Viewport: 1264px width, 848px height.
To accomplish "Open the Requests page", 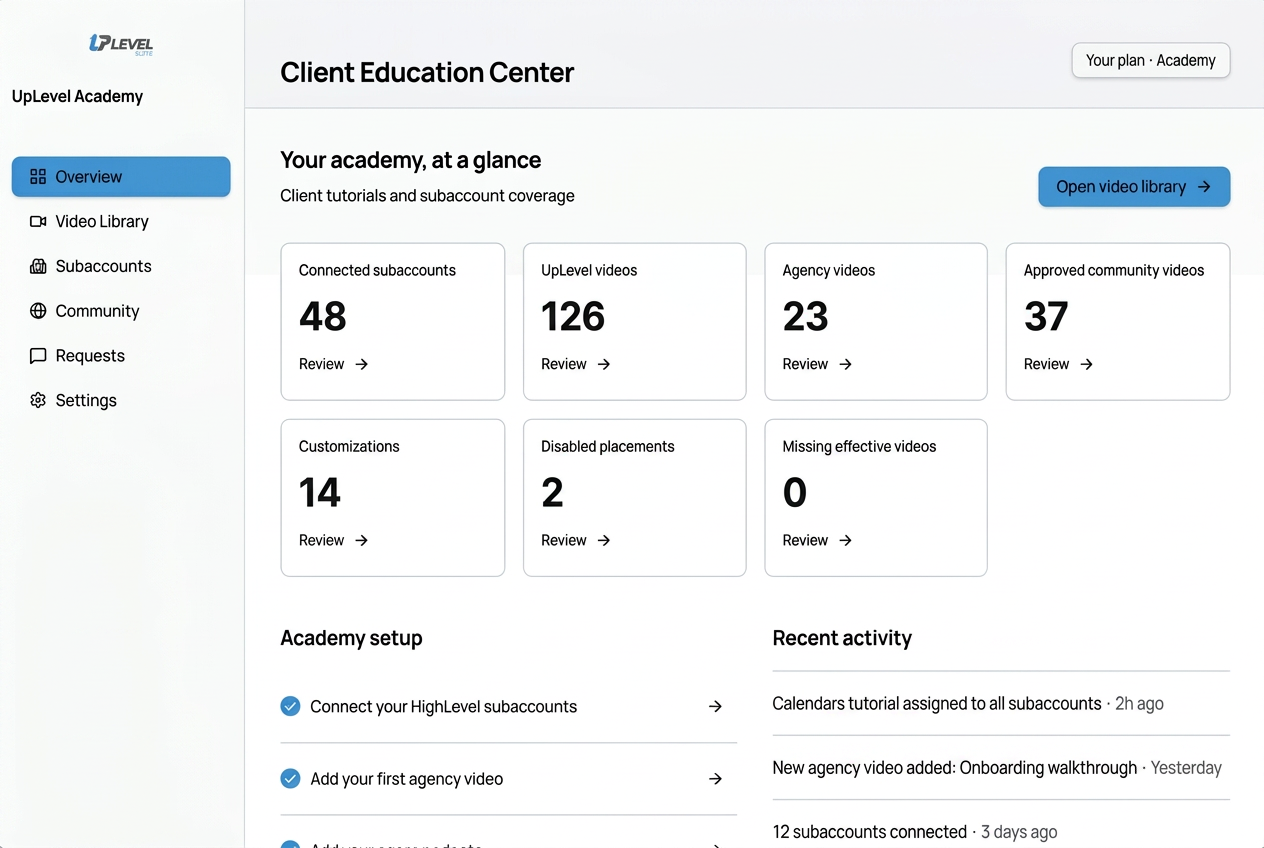I will [121, 355].
